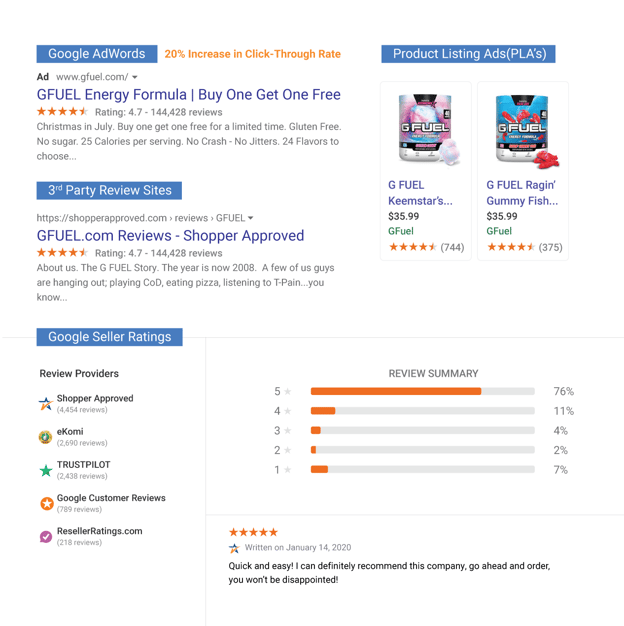Click the star icon beside review date
The width and height of the screenshot is (624, 626).
234,548
